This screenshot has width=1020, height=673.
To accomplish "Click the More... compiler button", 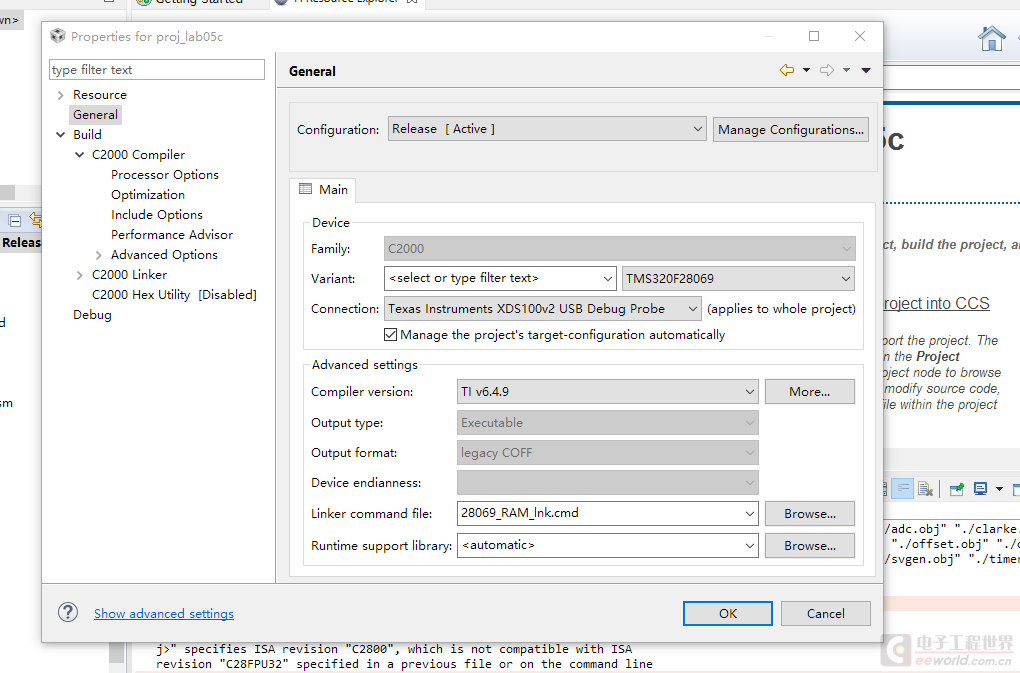I will [809, 391].
